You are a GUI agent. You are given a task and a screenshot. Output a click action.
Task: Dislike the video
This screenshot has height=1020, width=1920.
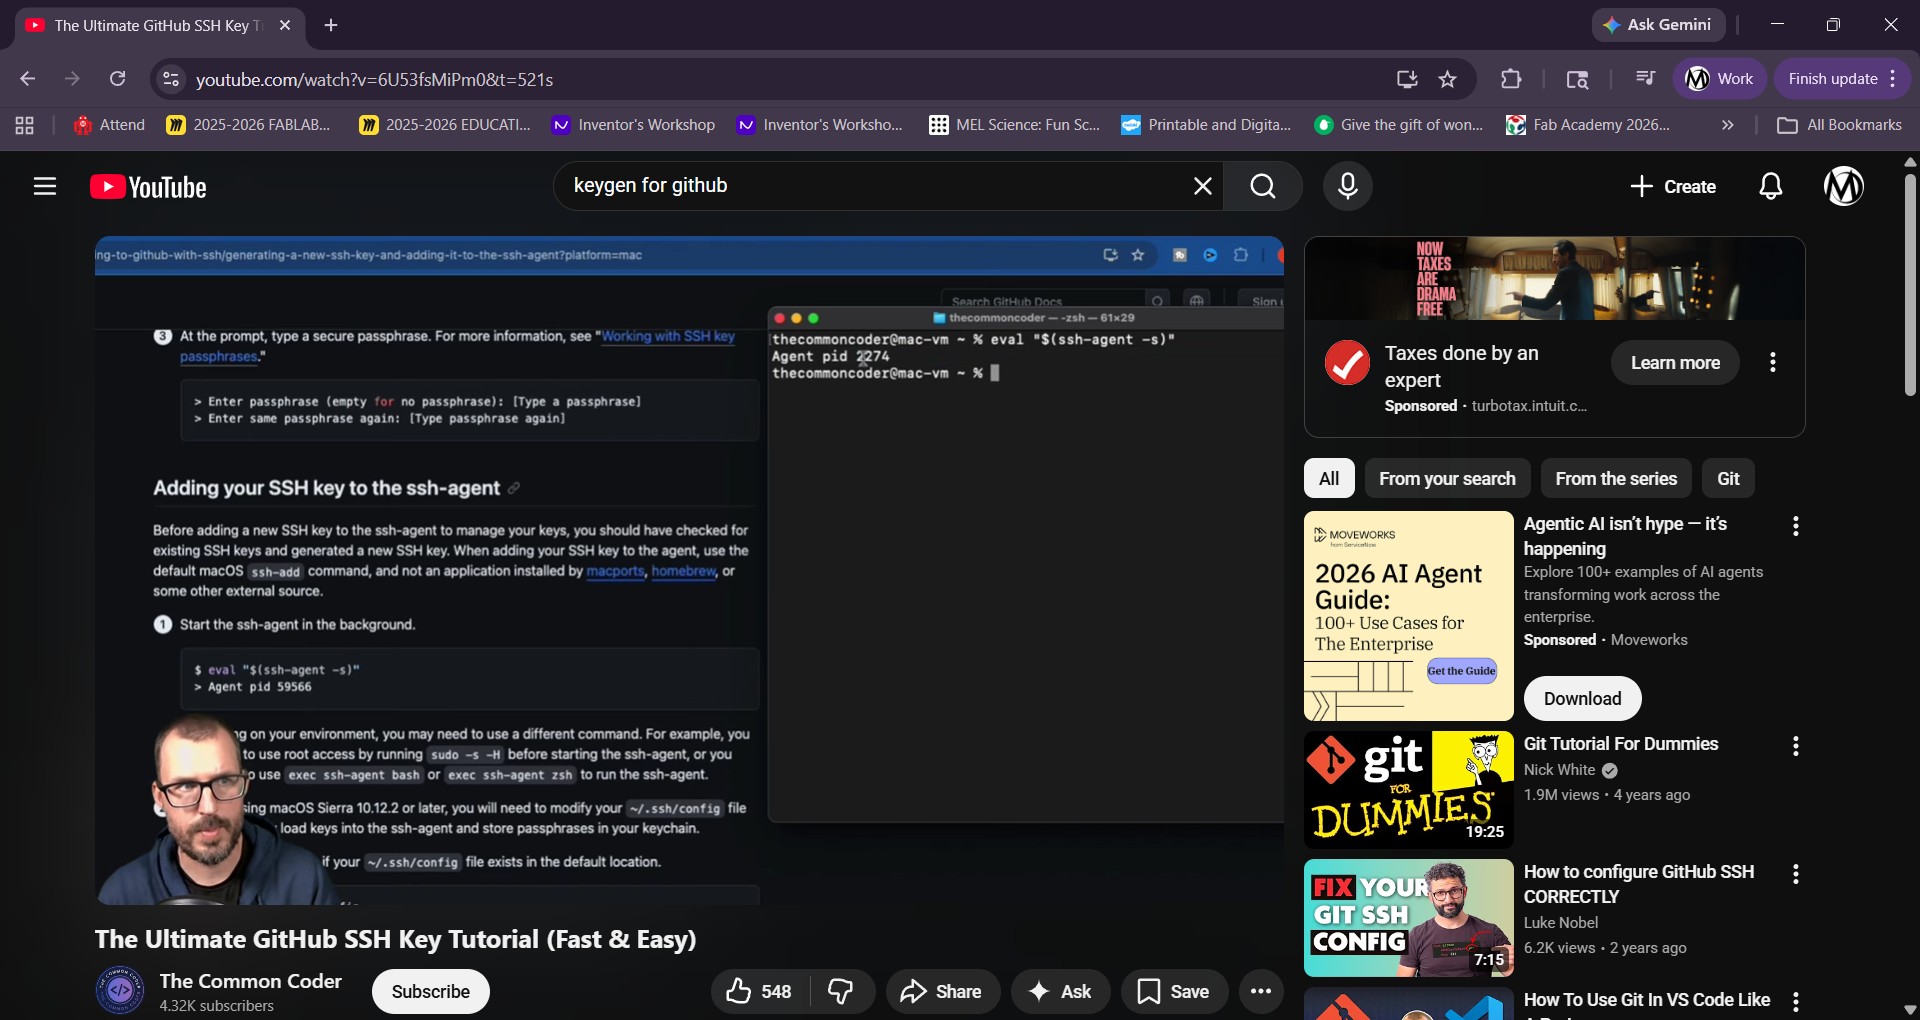(840, 991)
